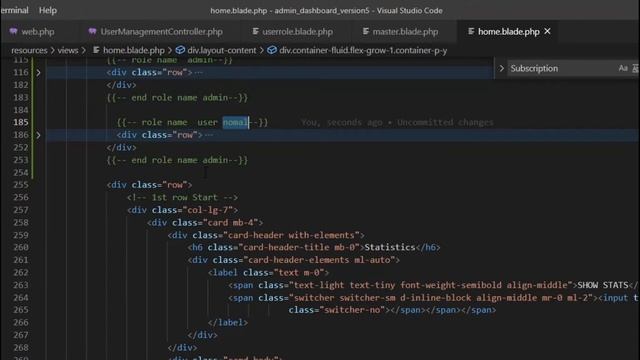Click the file icon on the home.blade.php tab
The image size is (640, 360).
tap(471, 31)
